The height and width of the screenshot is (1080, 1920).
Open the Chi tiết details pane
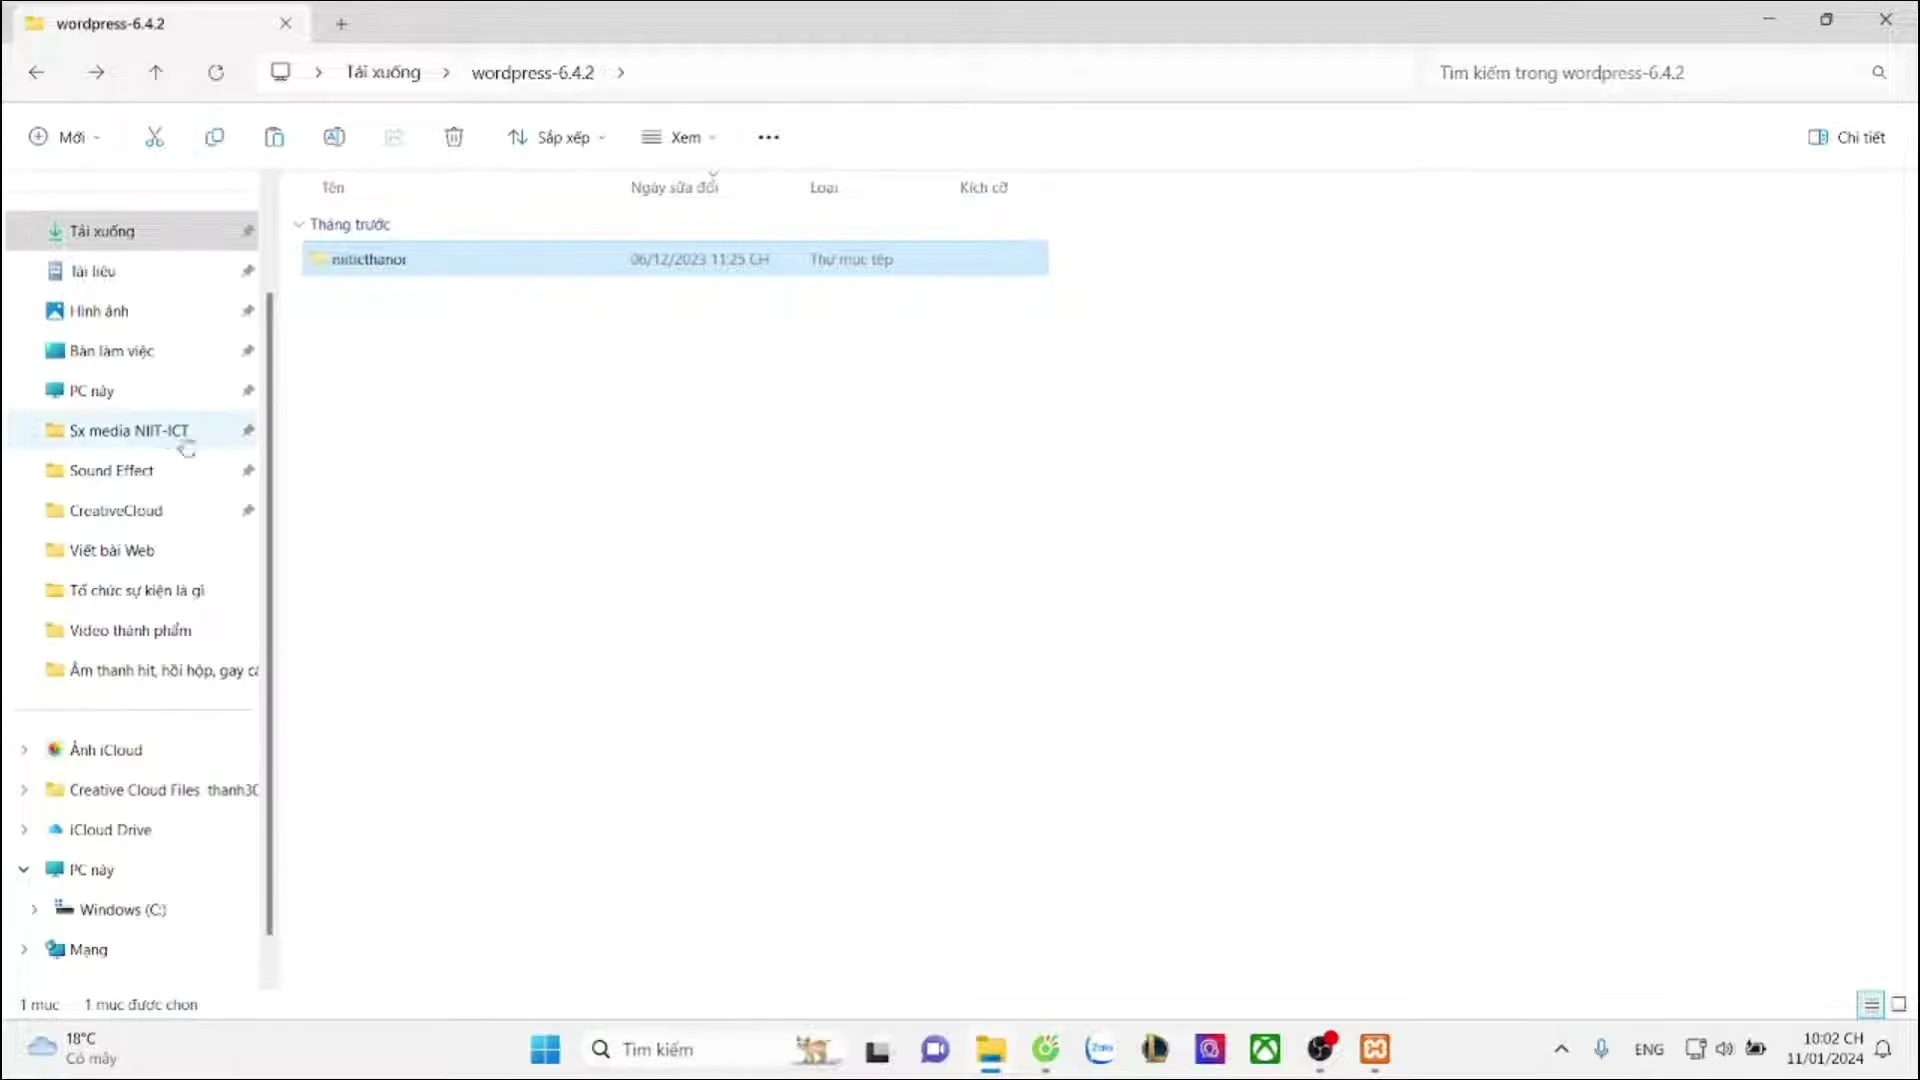click(x=1846, y=136)
